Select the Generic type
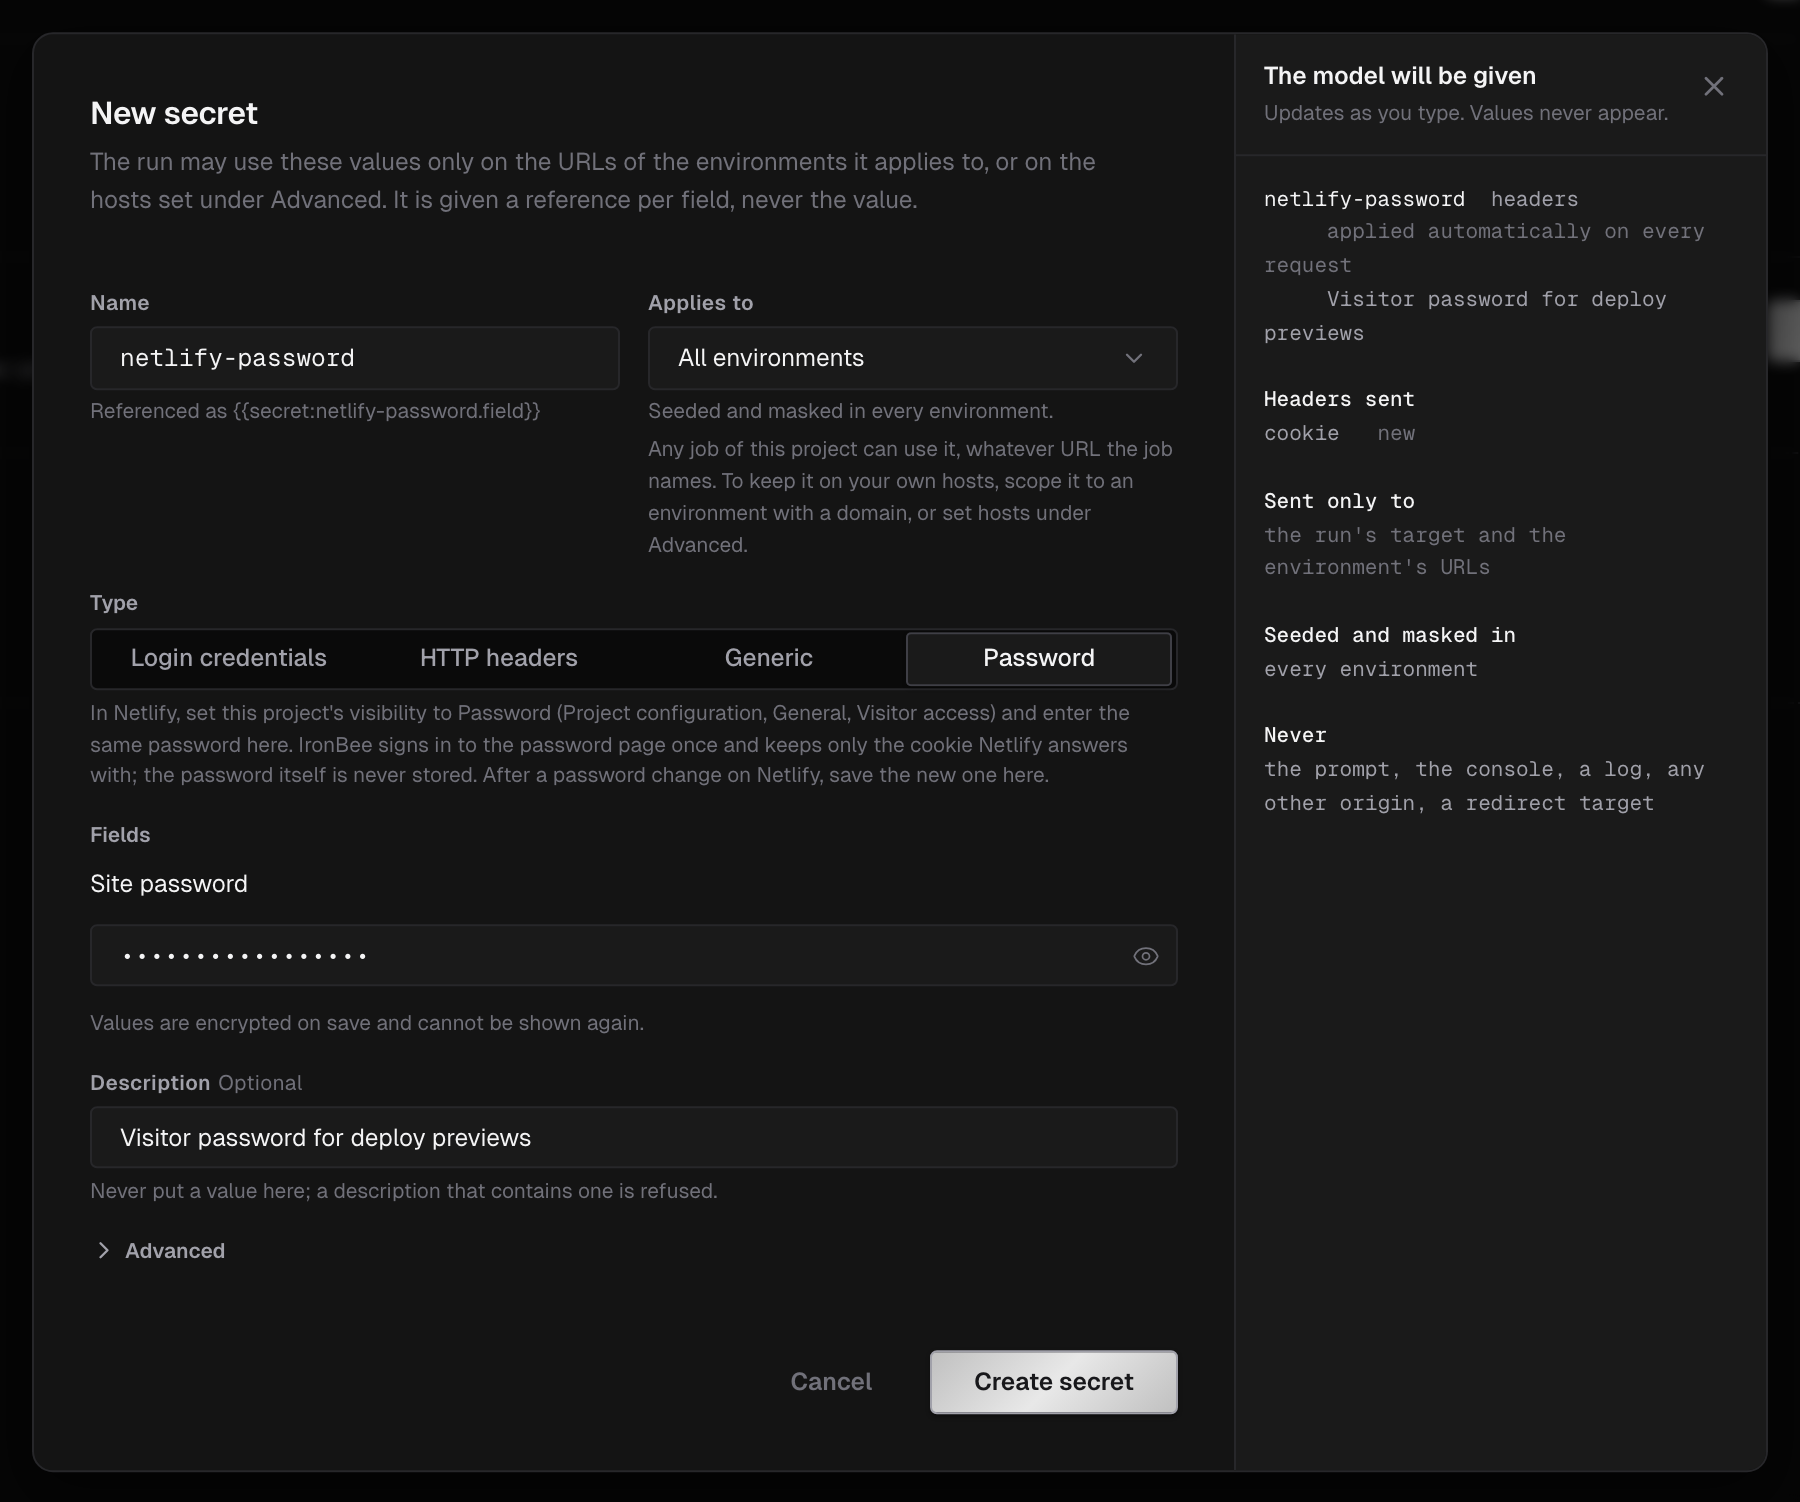 [x=769, y=658]
